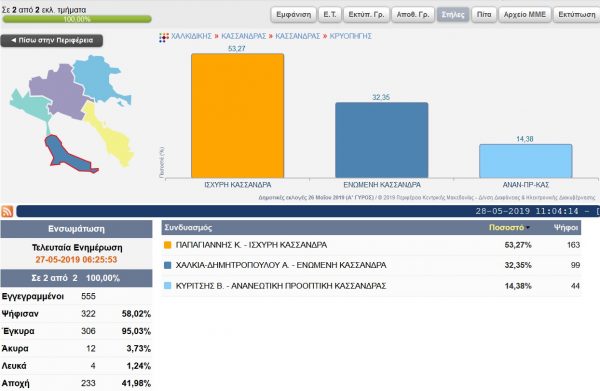Click the colored dots icon beside ΧΑΛΚΙΔΙΚΗΣ
The image size is (600, 391).
click(164, 37)
